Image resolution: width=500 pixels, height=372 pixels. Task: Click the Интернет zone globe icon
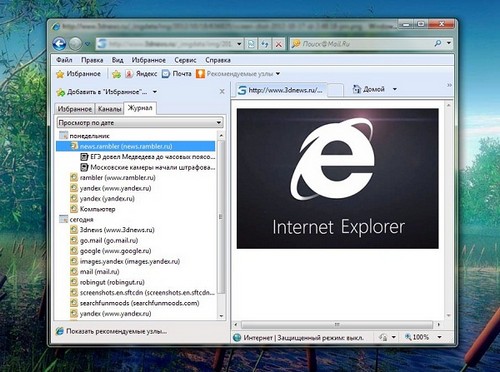coord(237,338)
